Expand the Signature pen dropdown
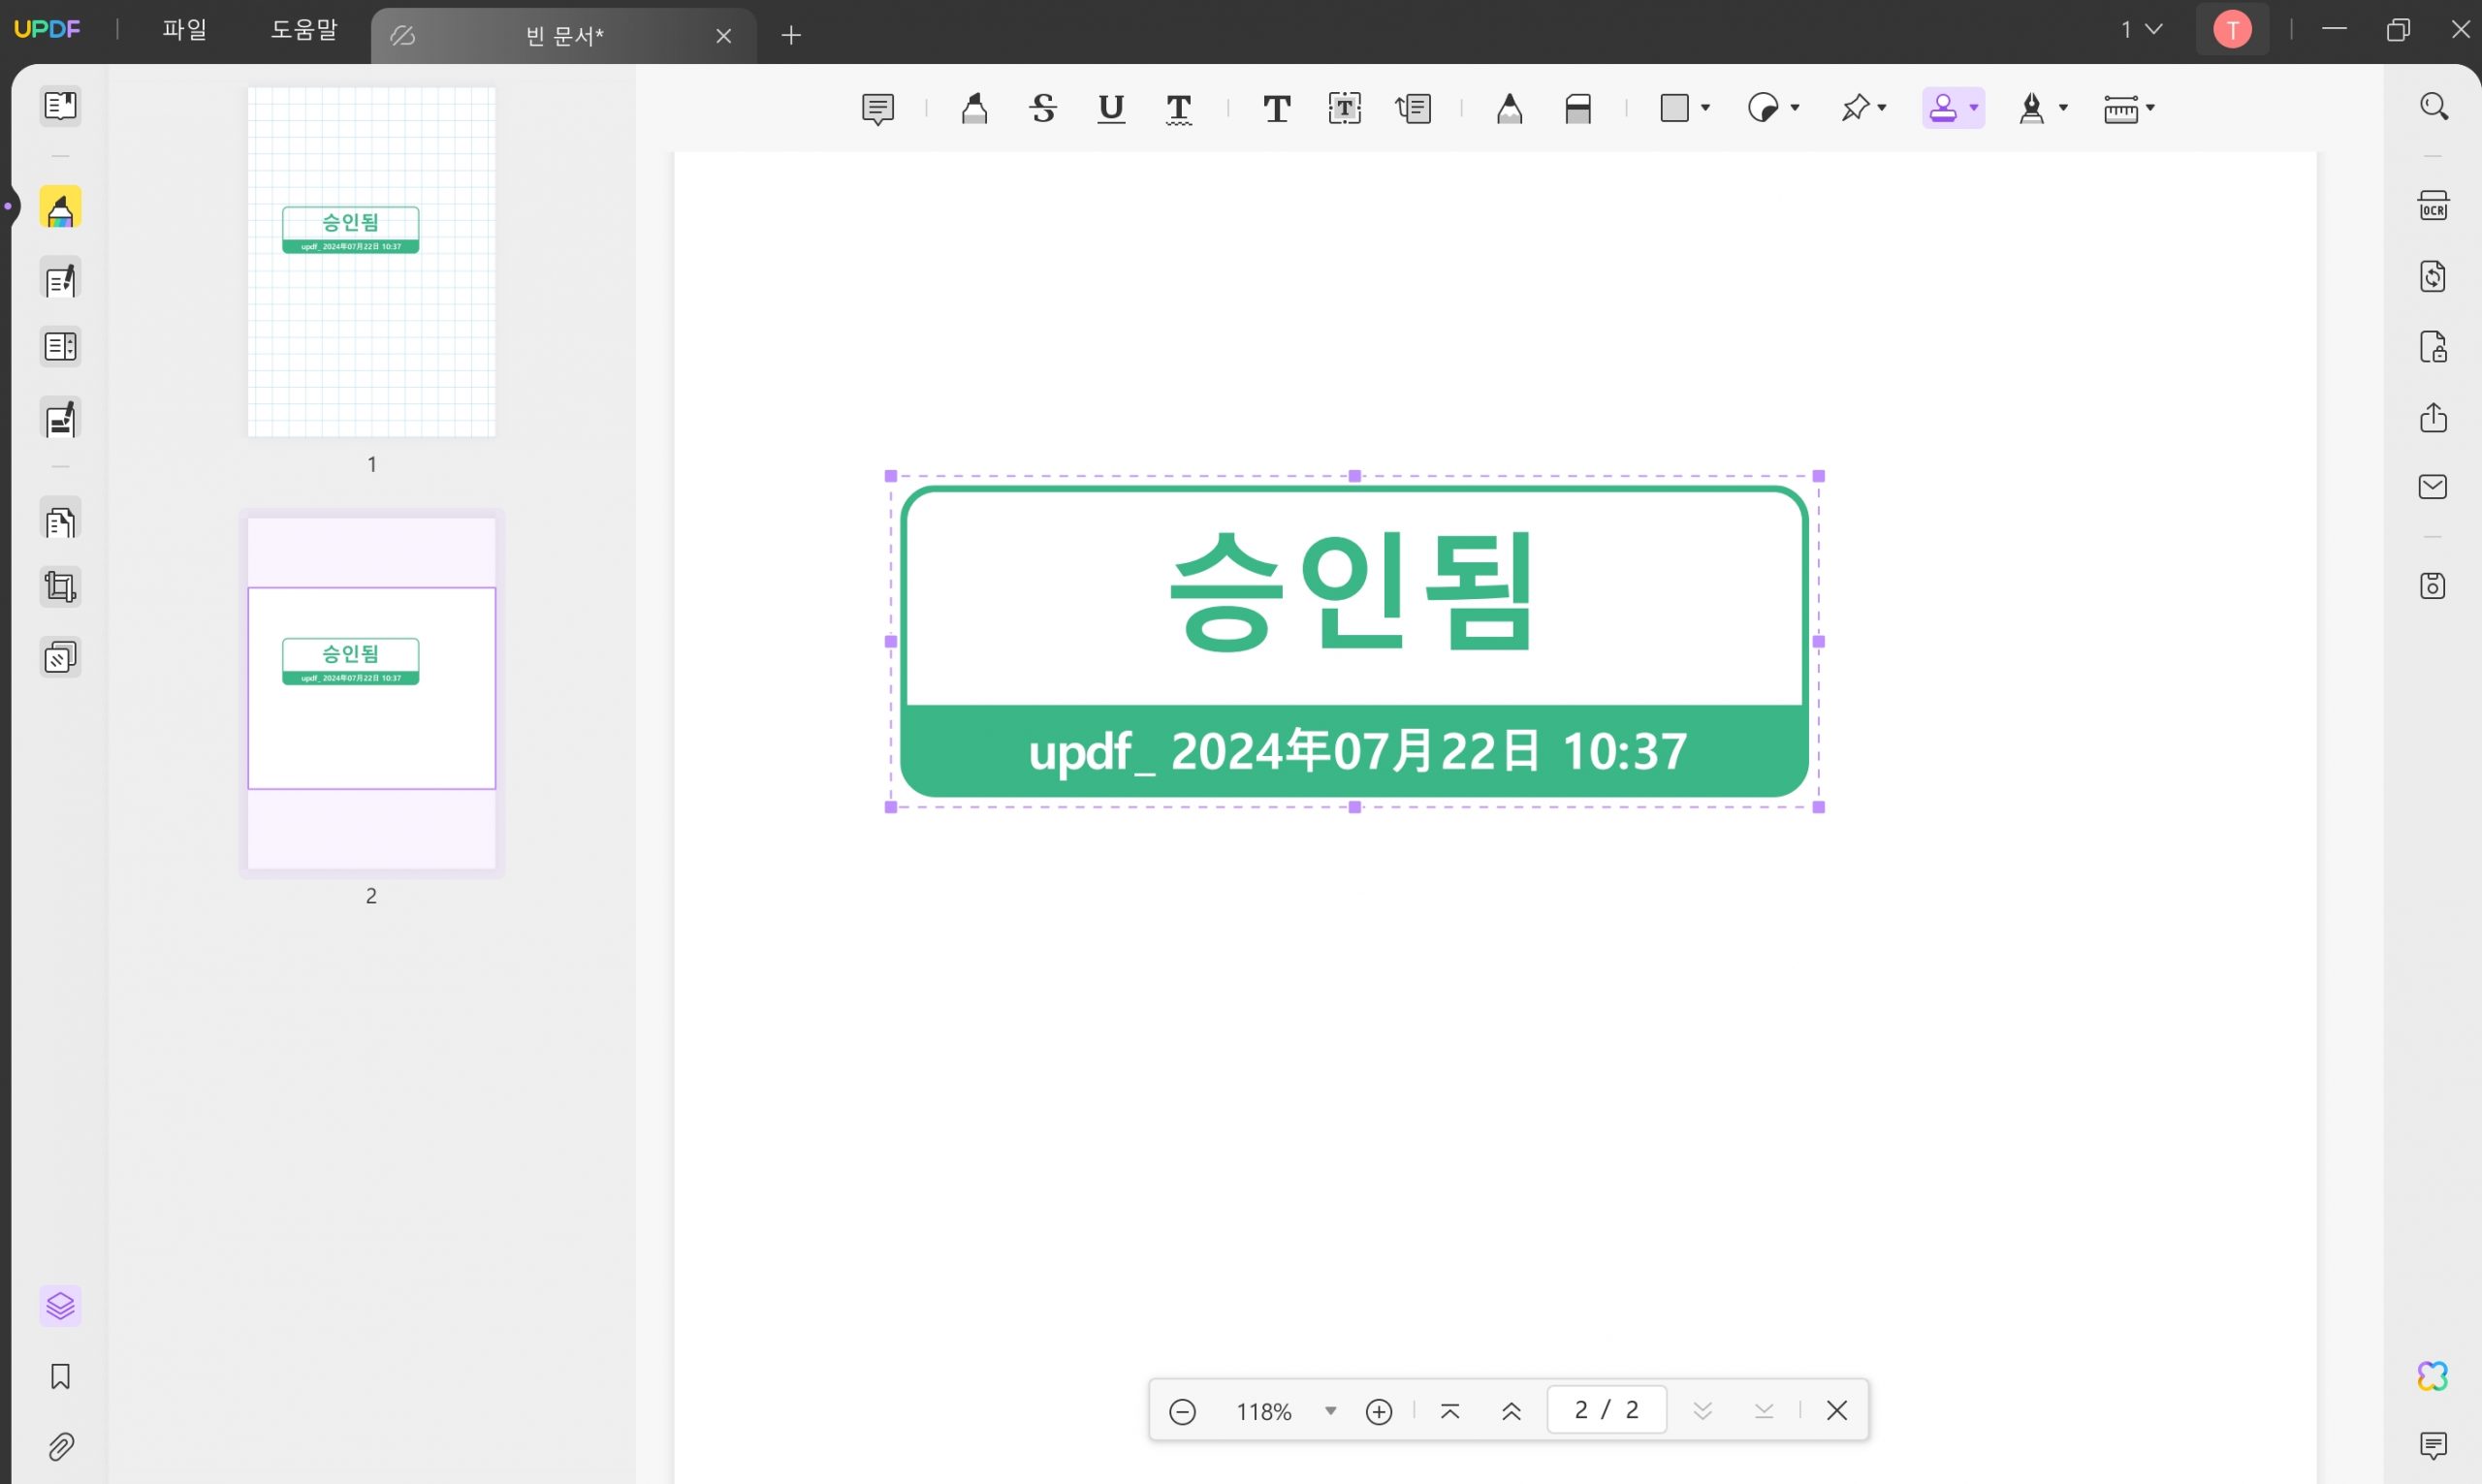2482x1484 pixels. tap(2063, 108)
